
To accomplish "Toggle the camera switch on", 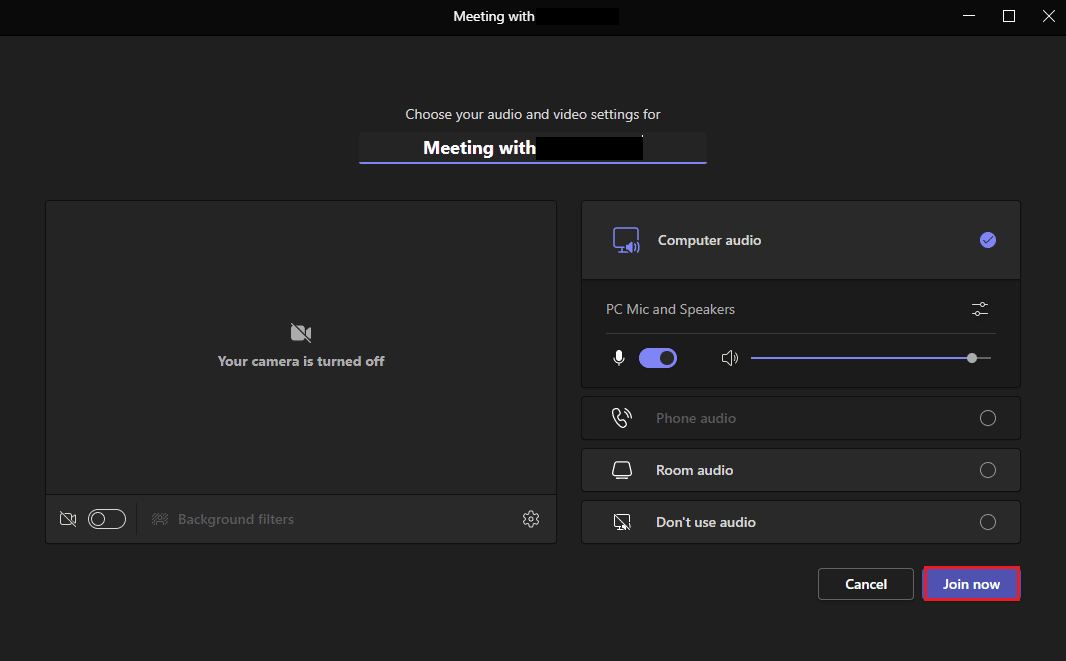I will [107, 519].
